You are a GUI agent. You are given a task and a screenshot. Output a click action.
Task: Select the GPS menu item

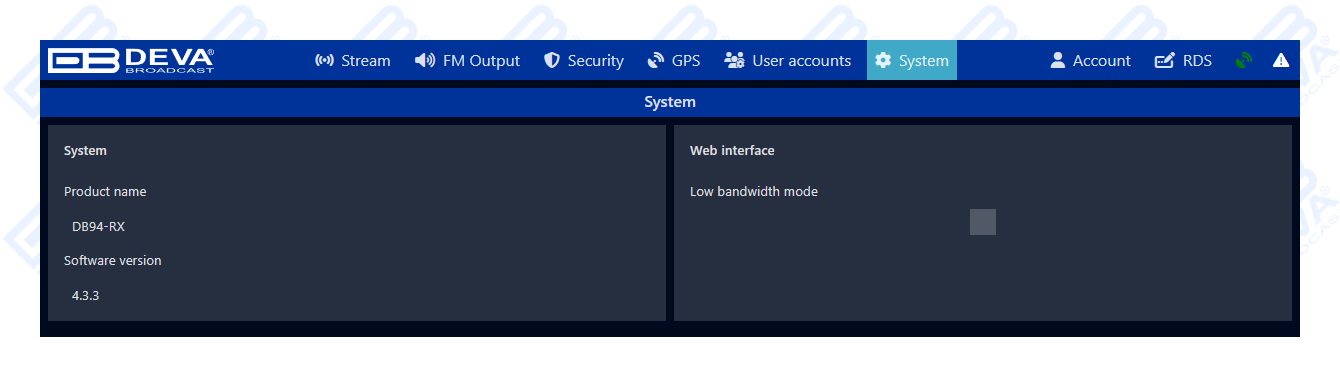[674, 61]
